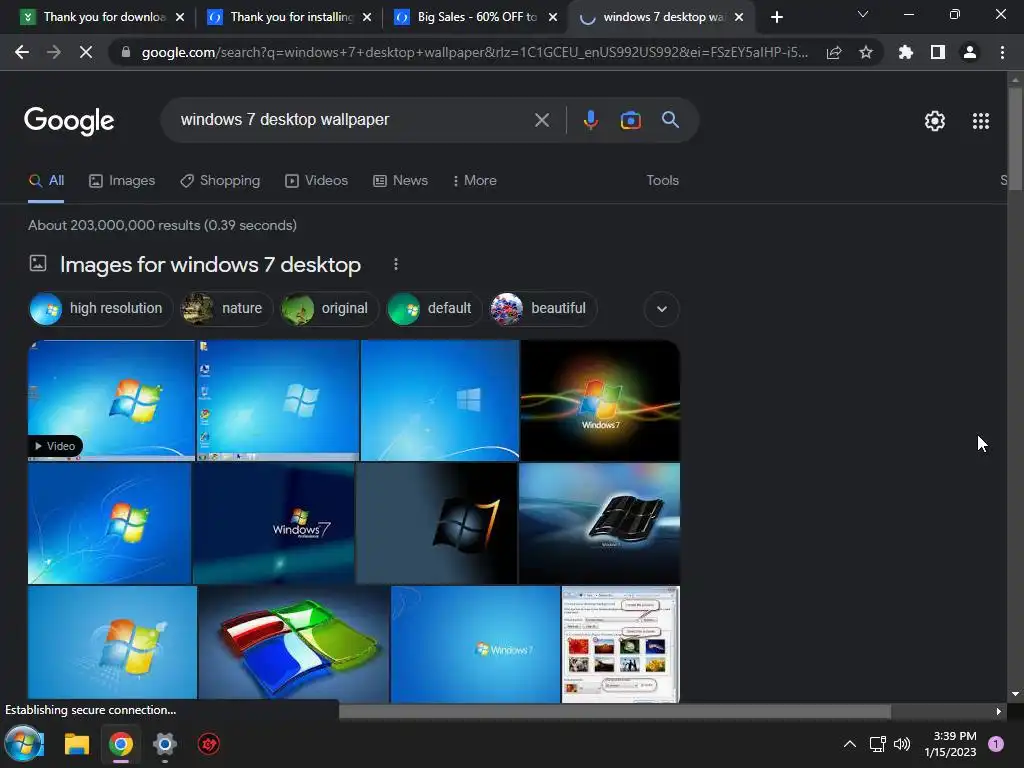
Task: Switch to the Images tab
Action: click(122, 181)
